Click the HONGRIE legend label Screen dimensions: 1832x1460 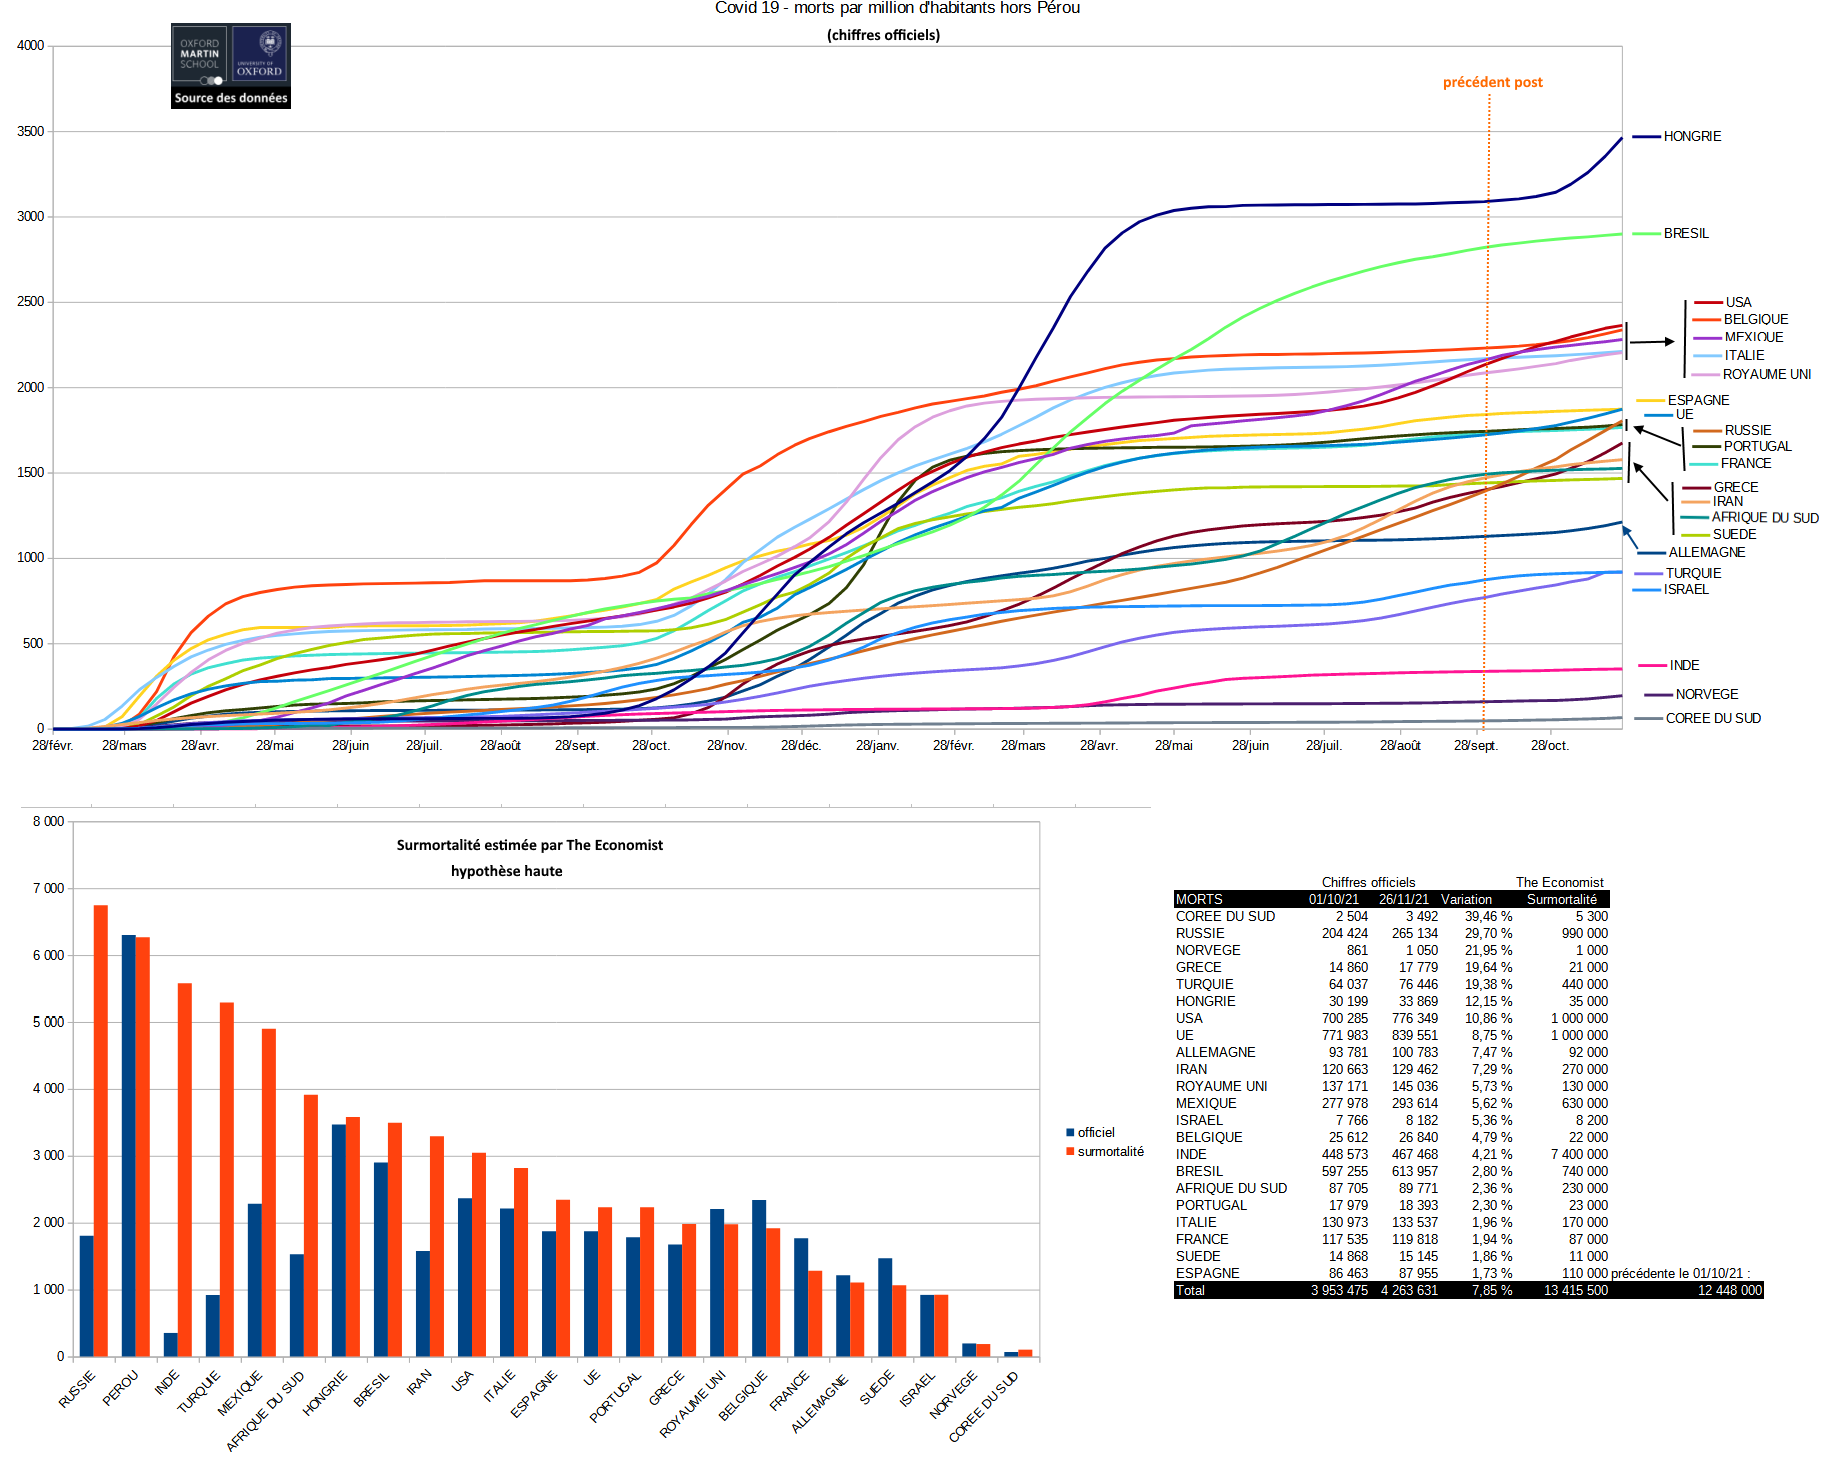tap(1692, 136)
